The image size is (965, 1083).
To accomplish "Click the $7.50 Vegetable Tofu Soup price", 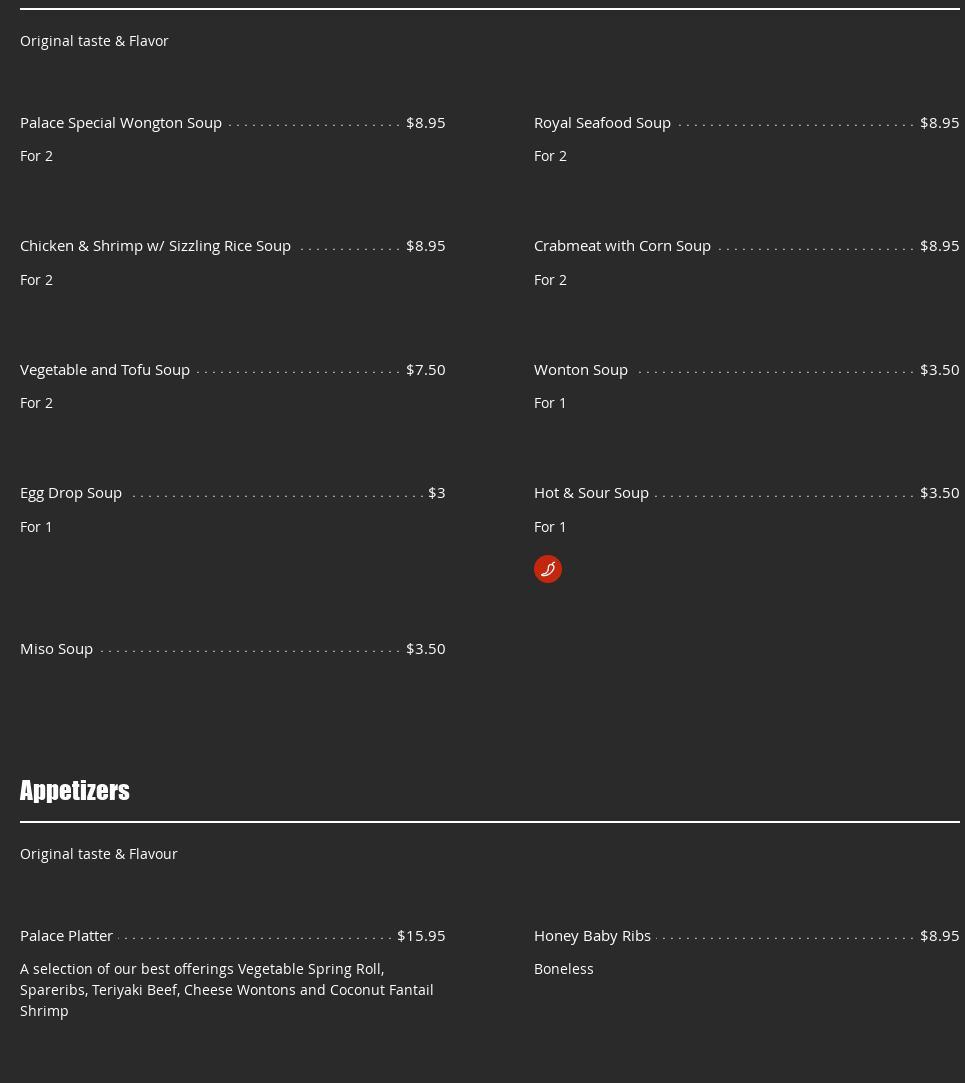I will 426,370.
